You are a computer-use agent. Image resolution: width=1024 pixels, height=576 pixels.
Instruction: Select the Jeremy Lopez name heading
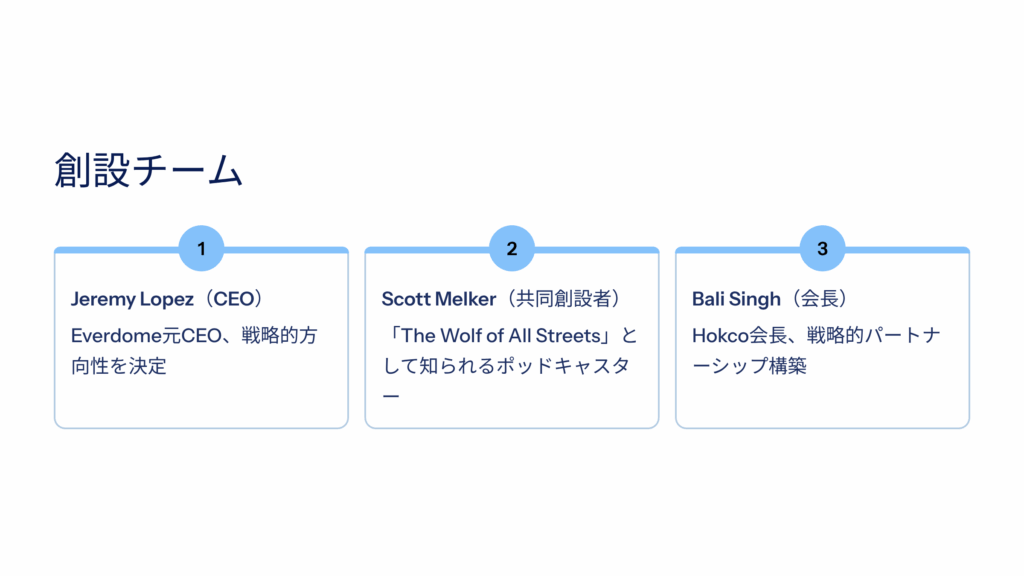(x=132, y=299)
